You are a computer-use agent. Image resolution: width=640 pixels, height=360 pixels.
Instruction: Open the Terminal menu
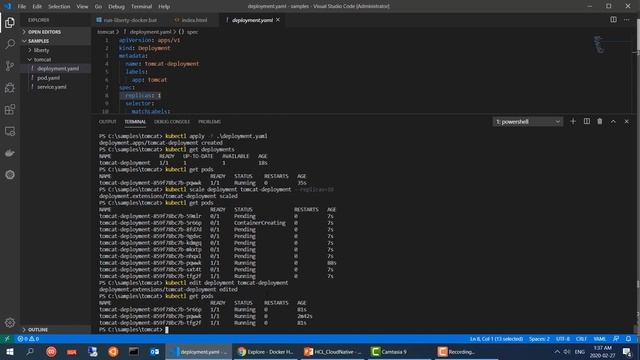(x=141, y=6)
